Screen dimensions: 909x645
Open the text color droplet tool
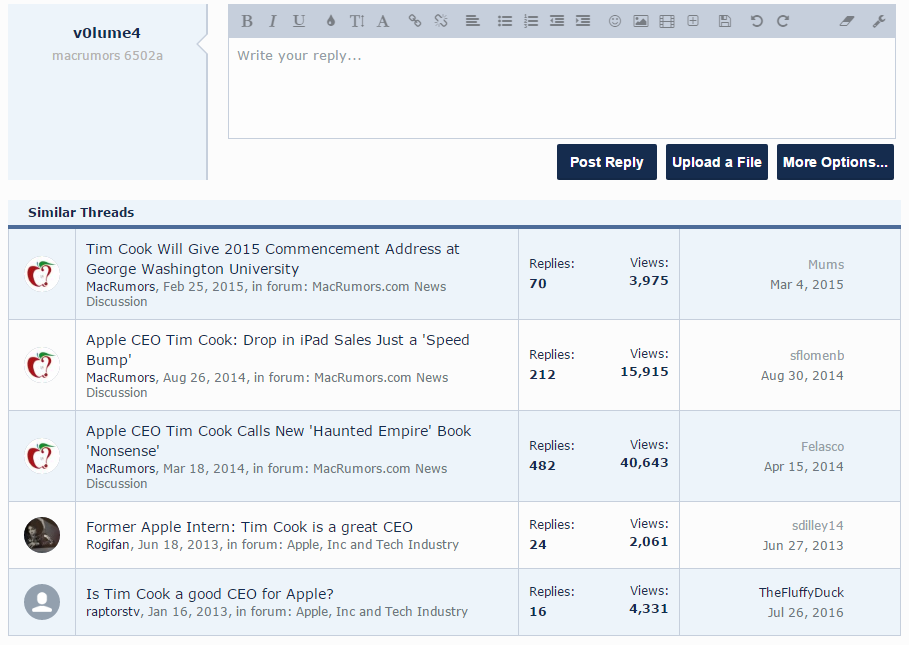pyautogui.click(x=330, y=21)
